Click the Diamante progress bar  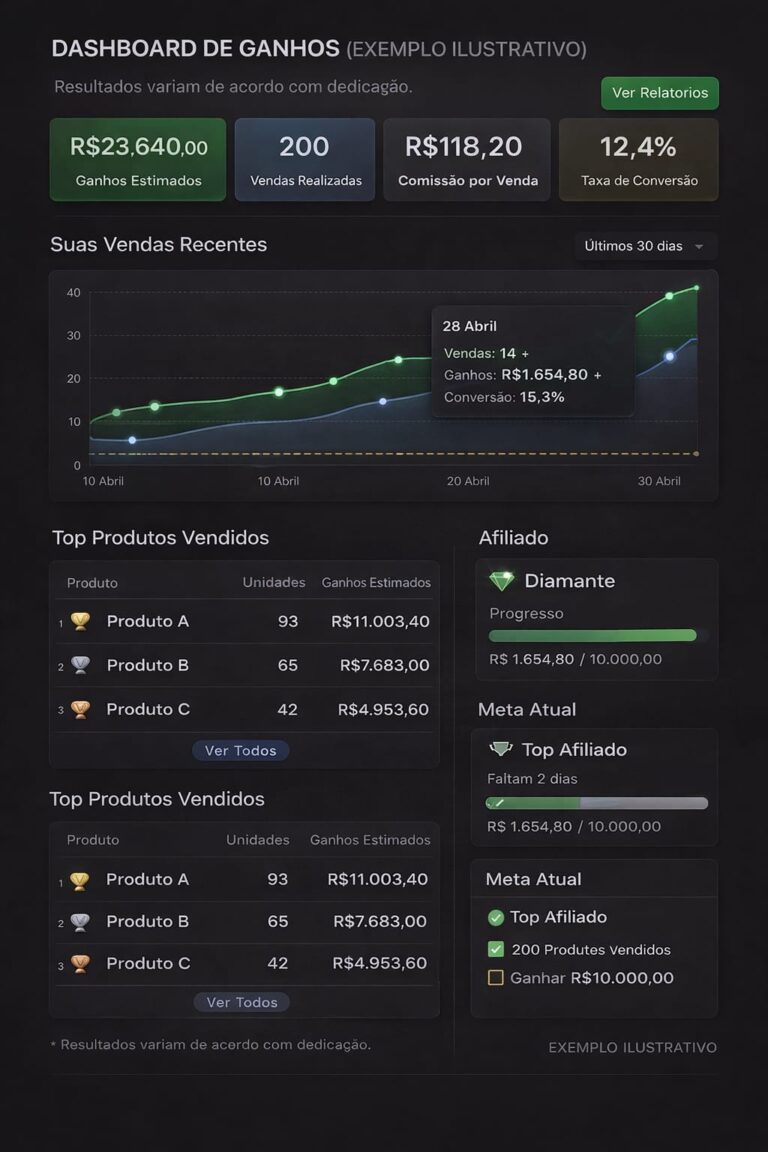(x=597, y=635)
